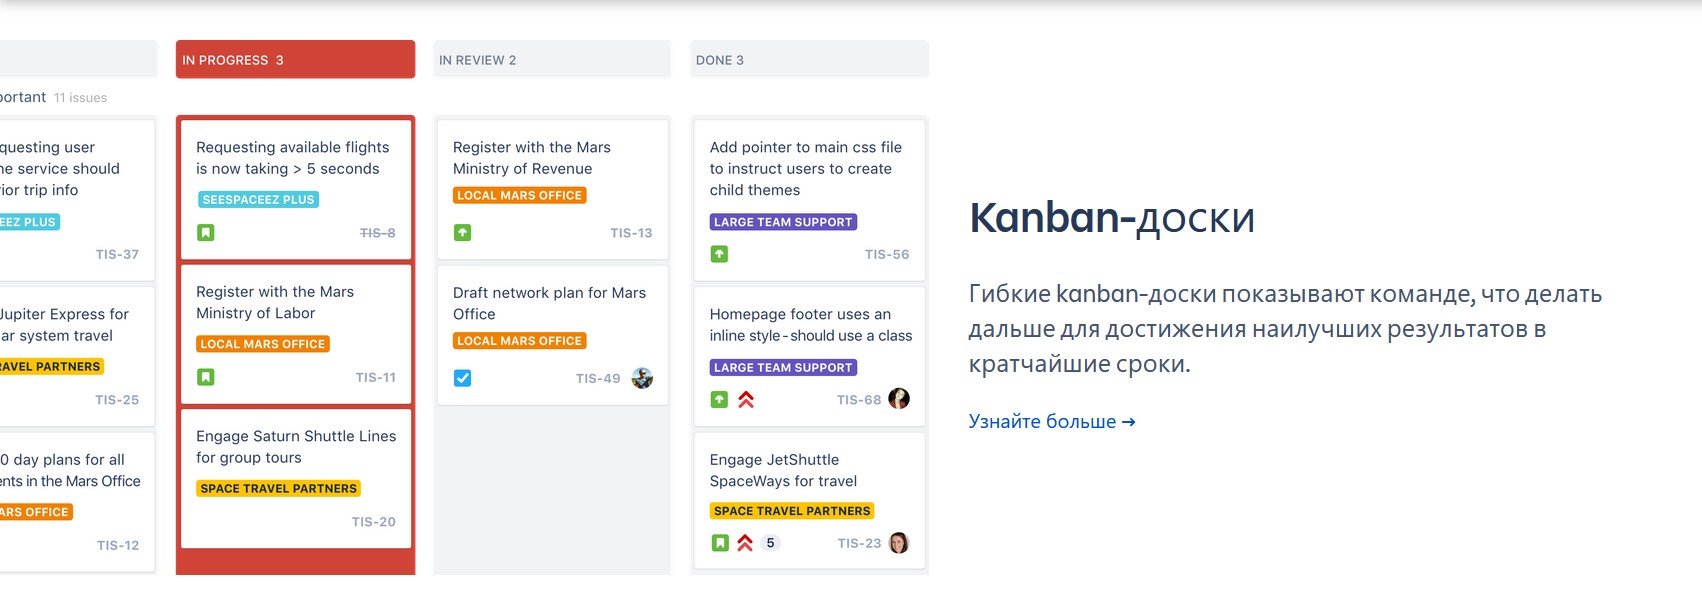This screenshot has width=1702, height=605.
Task: Click the green improvement icon on TIS-56 card
Action: coord(719,254)
